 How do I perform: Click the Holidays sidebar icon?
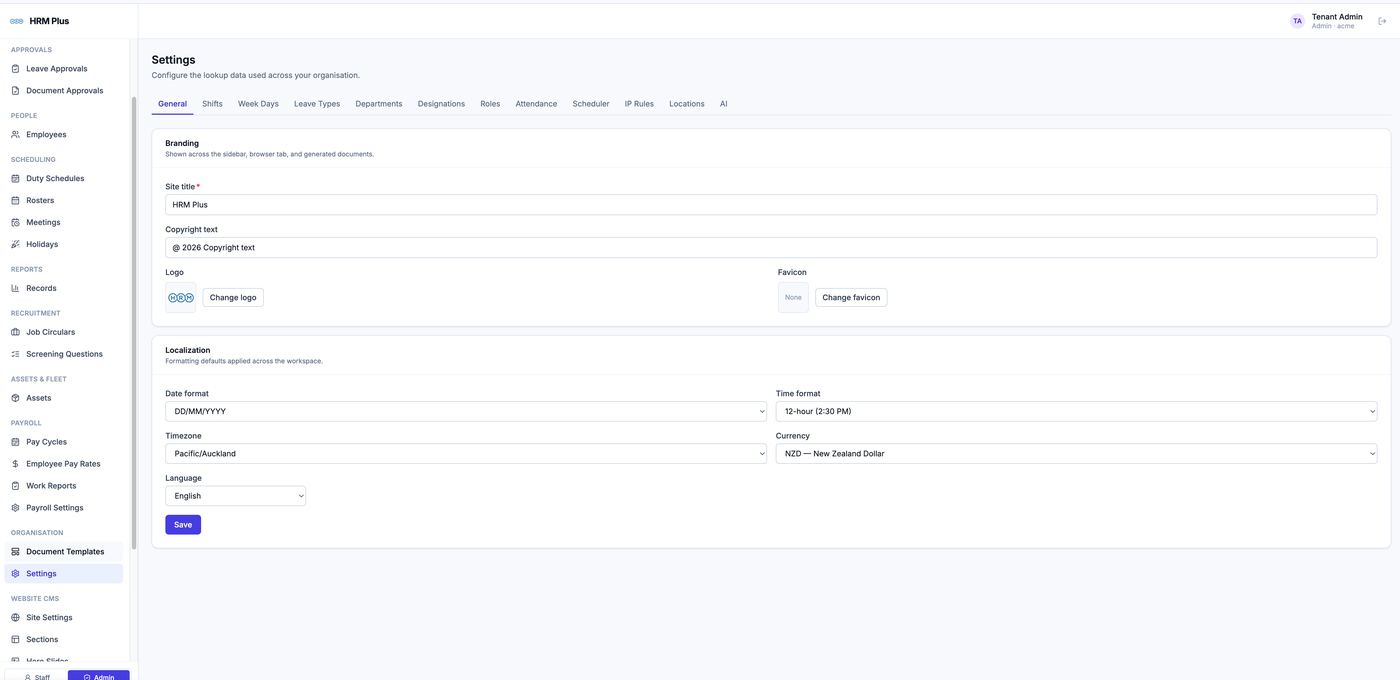pyautogui.click(x=15, y=245)
